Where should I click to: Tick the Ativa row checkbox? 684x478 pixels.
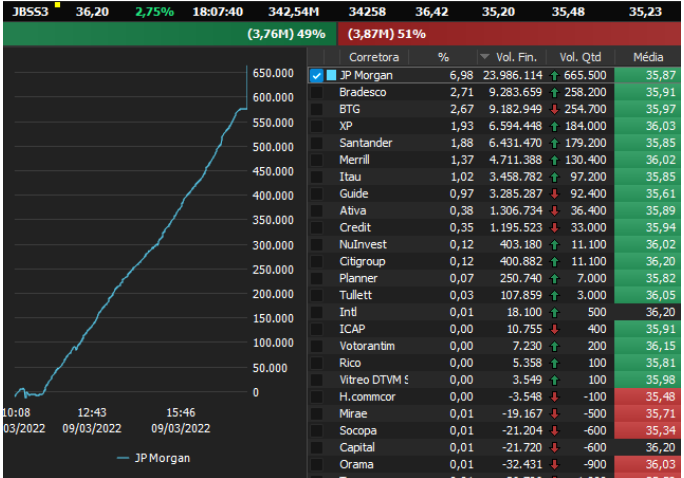[x=316, y=211]
